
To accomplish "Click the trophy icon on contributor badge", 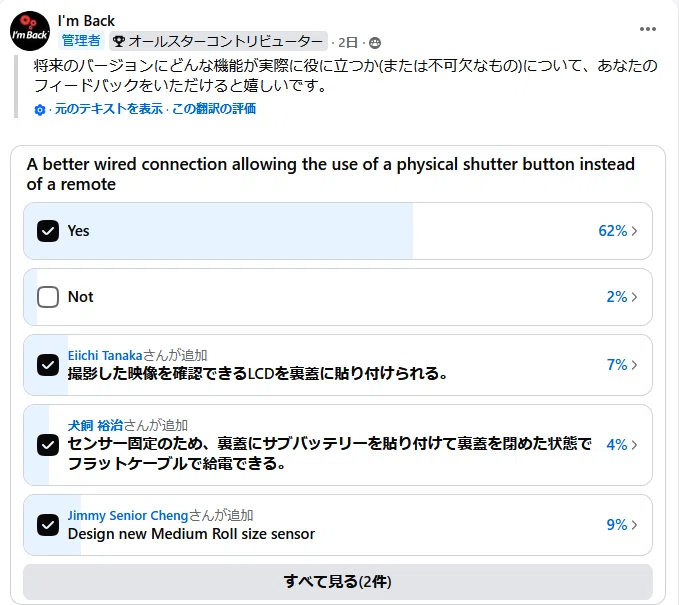I will tap(119, 42).
